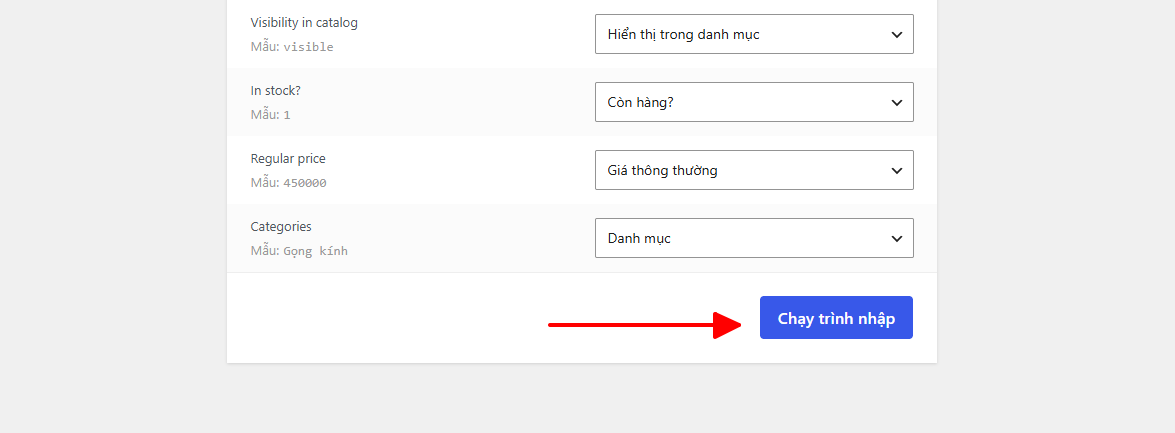Viewport: 1175px width, 433px height.
Task: Click the "In stock?" column label
Action: [275, 91]
